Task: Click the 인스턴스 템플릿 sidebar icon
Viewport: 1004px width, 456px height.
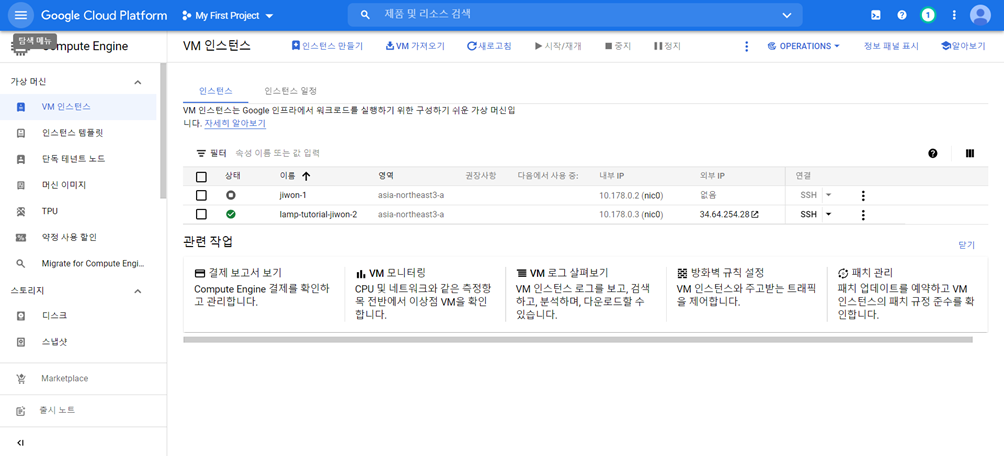Action: (x=20, y=133)
